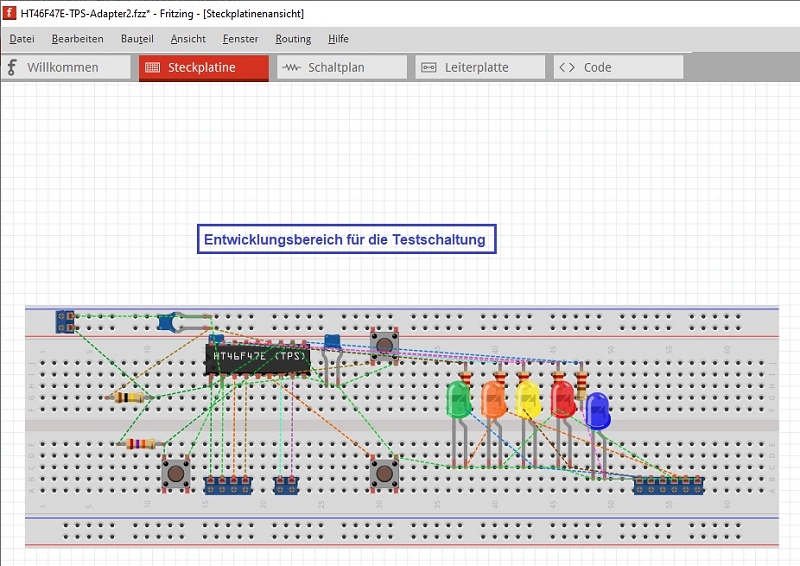Switch to the Leiterplatte tab
The width and height of the screenshot is (800, 566).
[480, 67]
